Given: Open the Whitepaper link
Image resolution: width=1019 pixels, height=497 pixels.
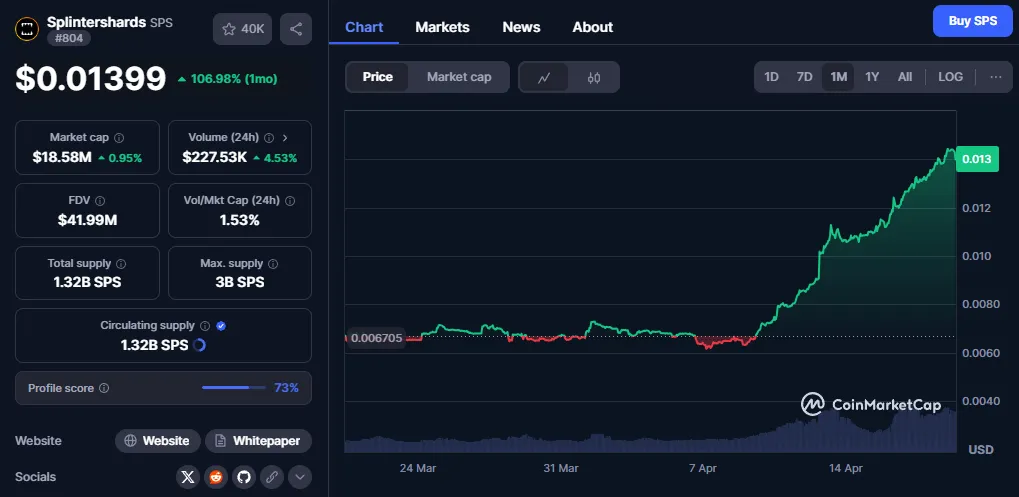Looking at the screenshot, I should tap(259, 440).
